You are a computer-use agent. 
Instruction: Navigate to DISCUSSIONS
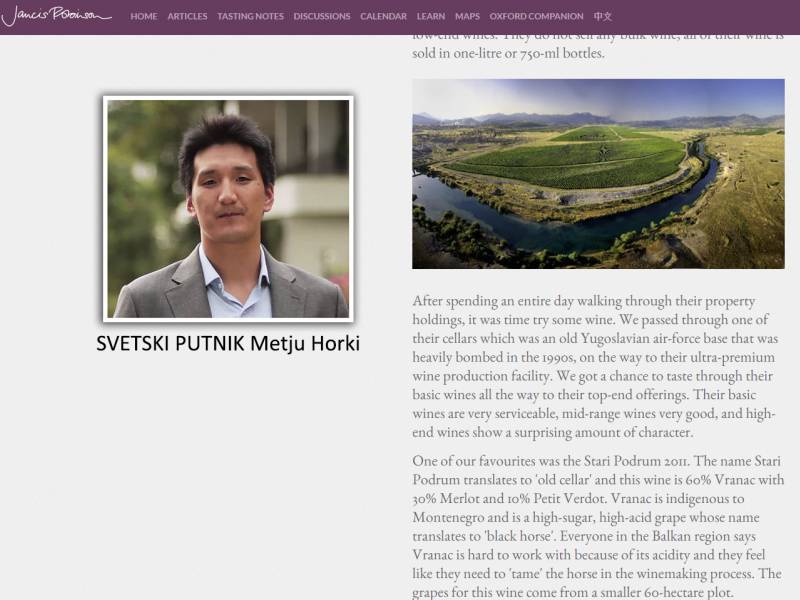[x=322, y=17]
